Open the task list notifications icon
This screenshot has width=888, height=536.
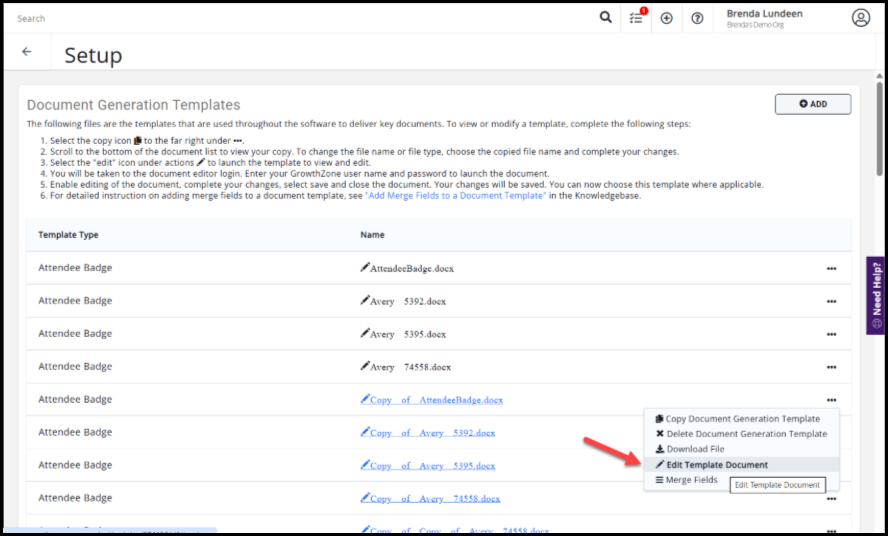pos(637,18)
